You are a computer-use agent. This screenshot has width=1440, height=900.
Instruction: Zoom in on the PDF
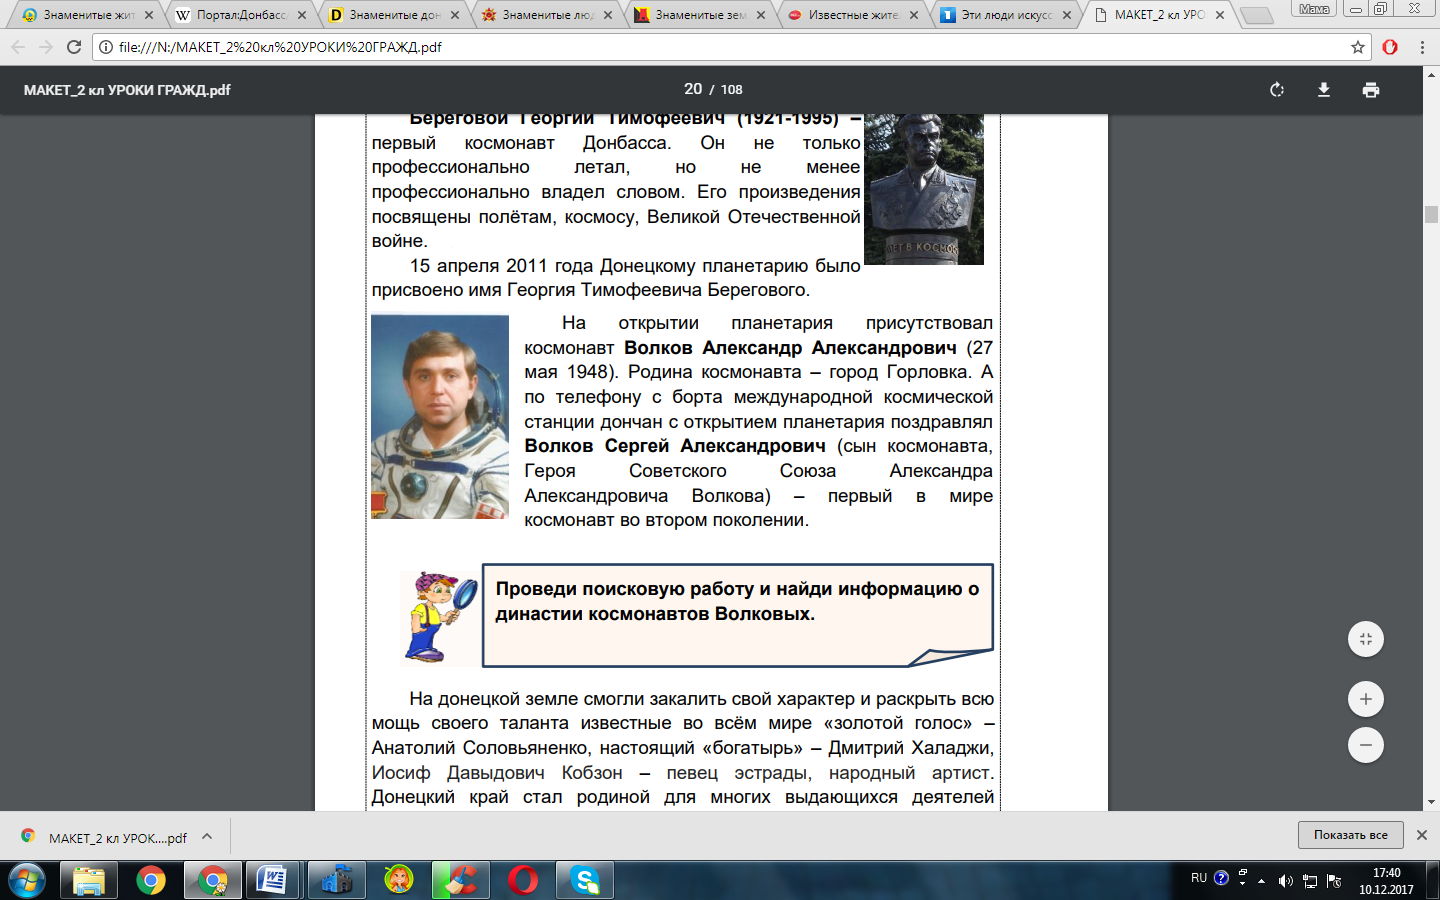point(1366,699)
